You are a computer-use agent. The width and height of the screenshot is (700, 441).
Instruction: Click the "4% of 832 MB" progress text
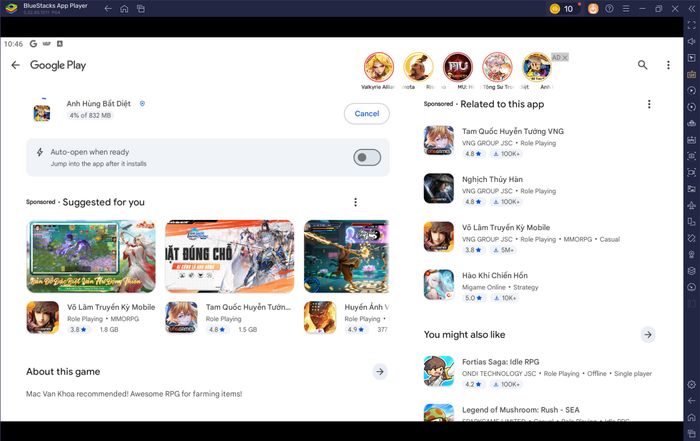pos(90,115)
